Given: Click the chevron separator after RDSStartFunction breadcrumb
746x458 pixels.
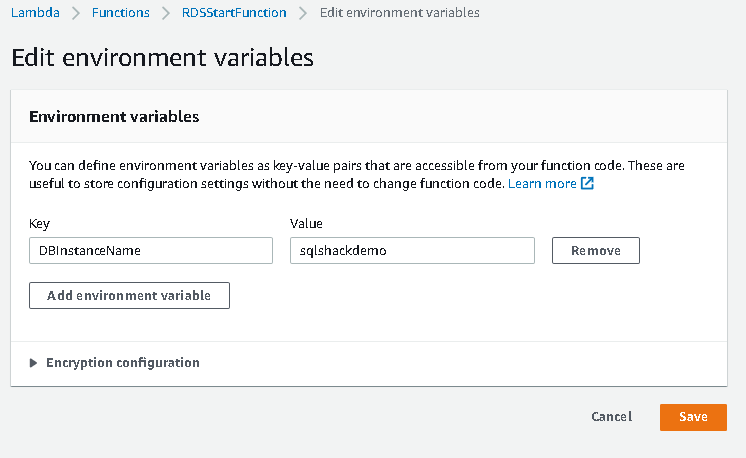Looking at the screenshot, I should coord(302,13).
